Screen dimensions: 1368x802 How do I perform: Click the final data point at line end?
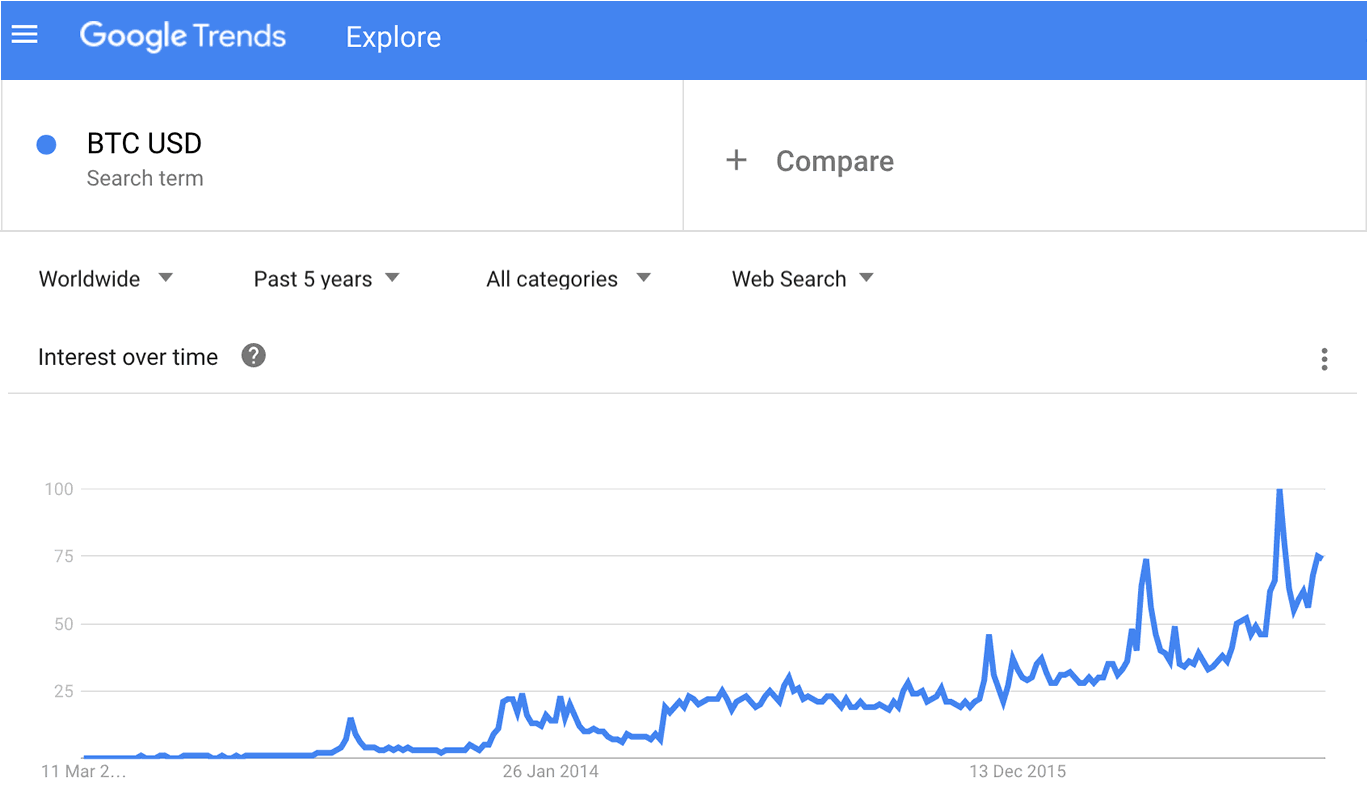point(1320,557)
